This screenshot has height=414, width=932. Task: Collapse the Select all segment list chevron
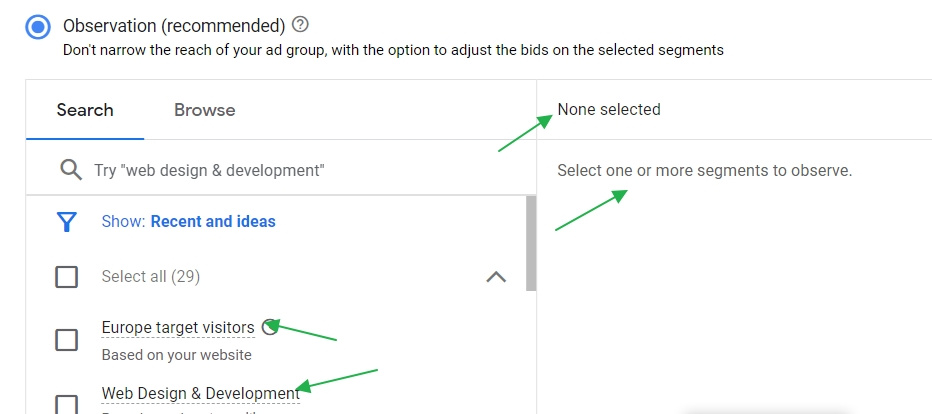(x=495, y=277)
